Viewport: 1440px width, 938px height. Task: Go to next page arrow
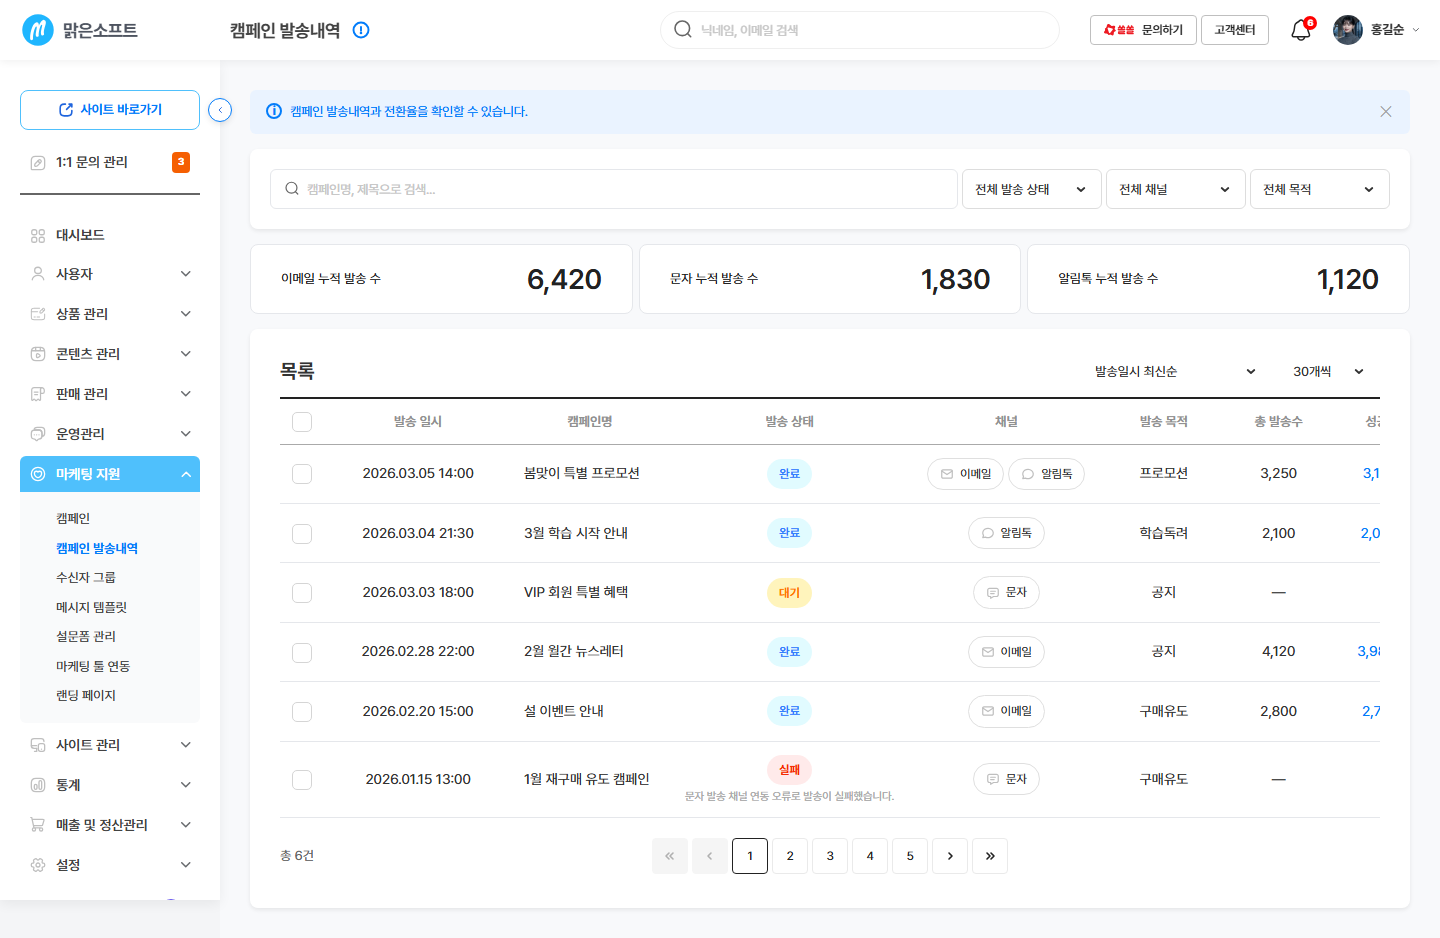(950, 856)
